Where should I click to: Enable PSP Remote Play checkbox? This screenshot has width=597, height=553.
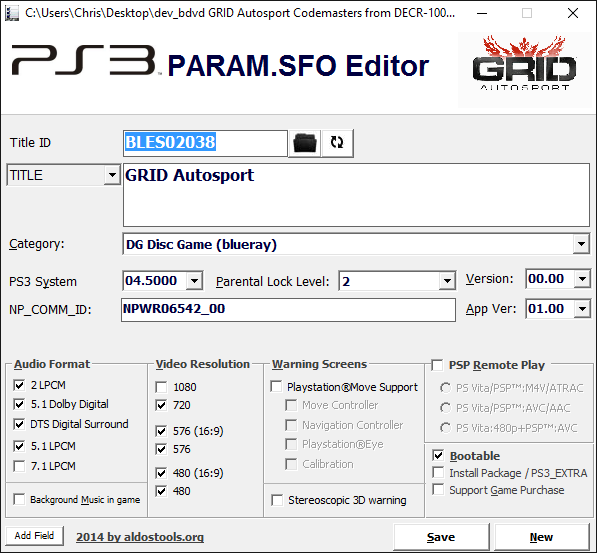(437, 365)
